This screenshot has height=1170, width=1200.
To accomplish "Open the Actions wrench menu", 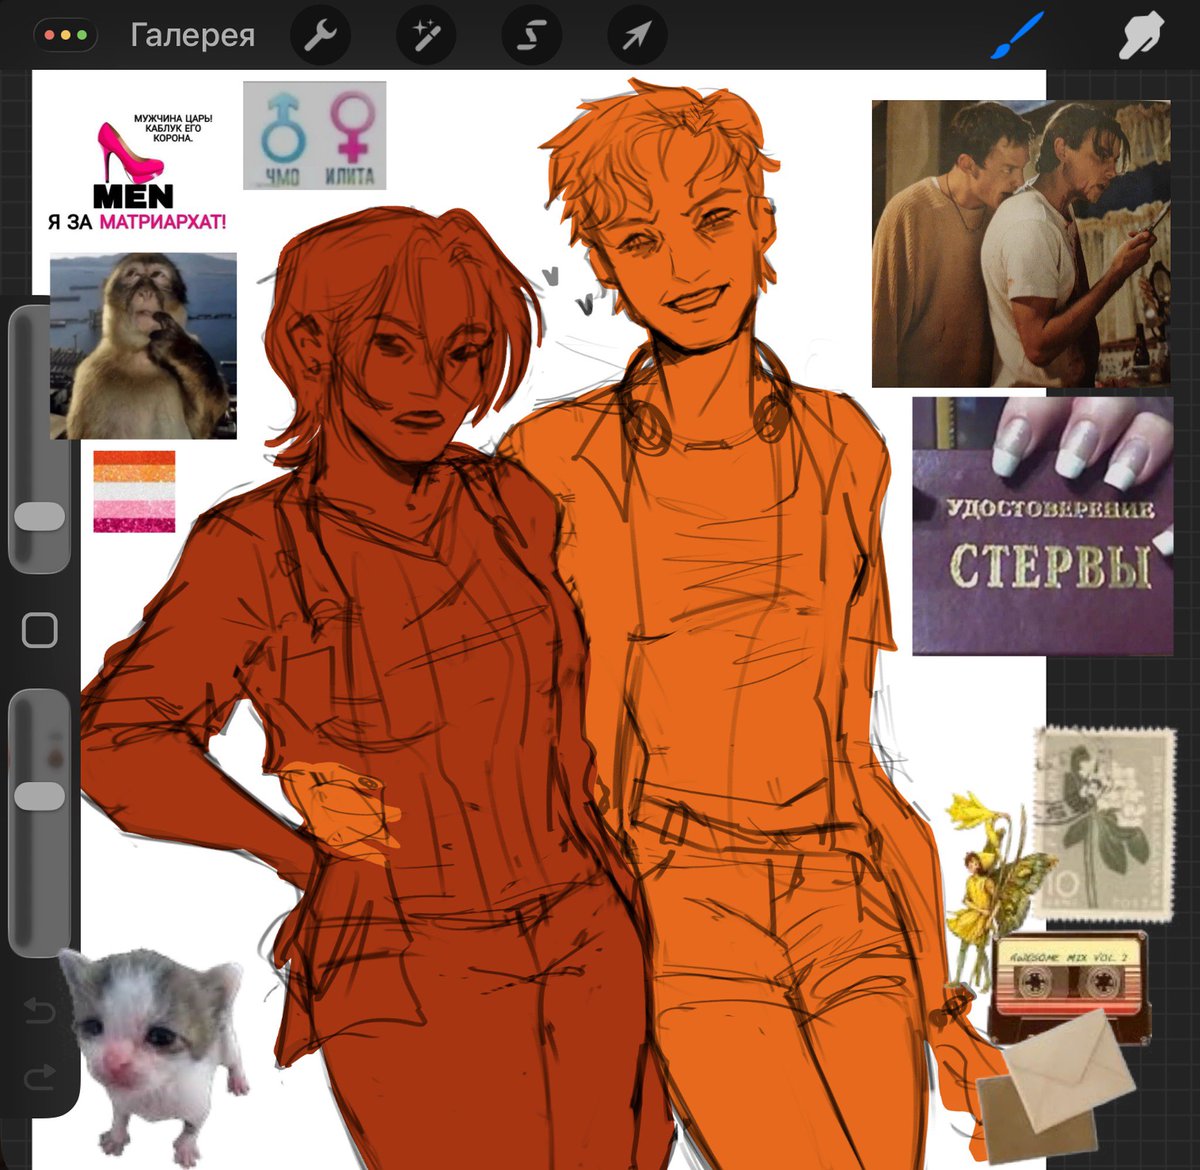I will pos(320,36).
